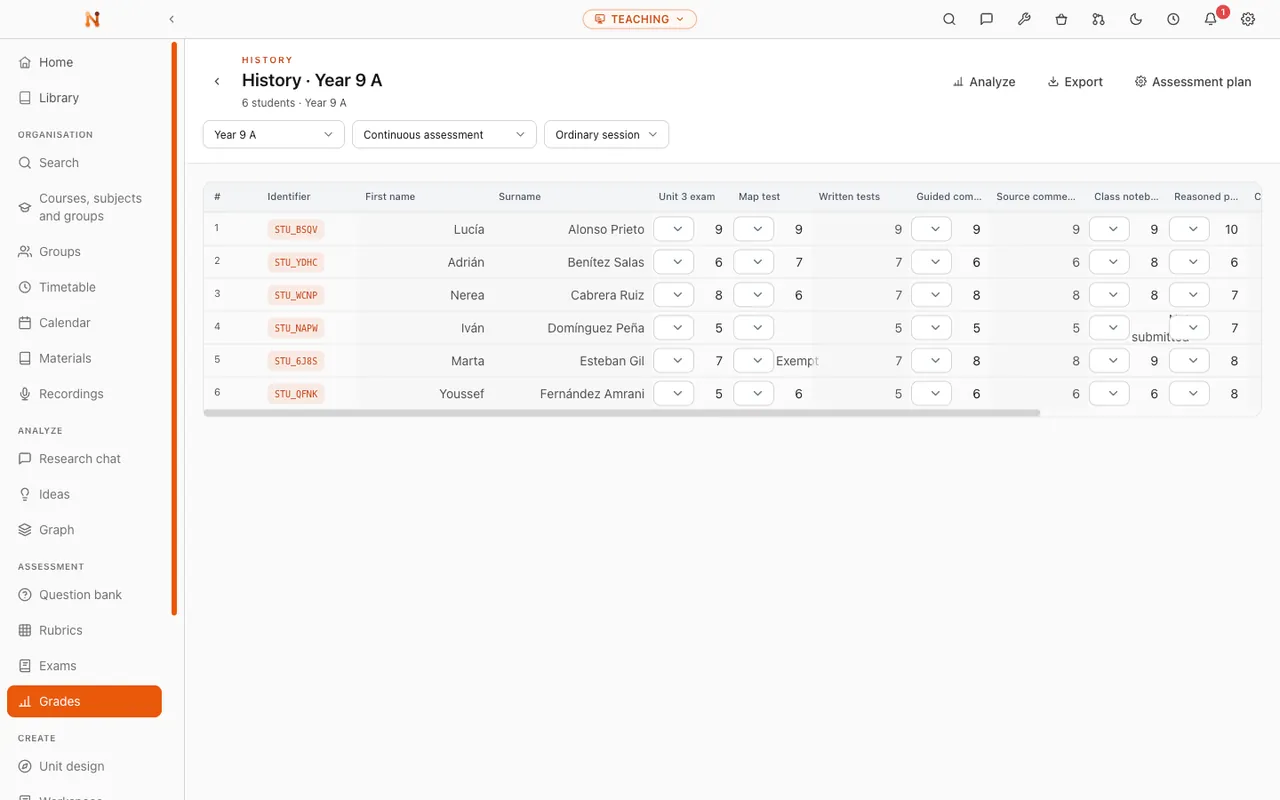The height and width of the screenshot is (800, 1280).
Task: Click identifier tag STU_BSQV
Action: click(x=296, y=229)
